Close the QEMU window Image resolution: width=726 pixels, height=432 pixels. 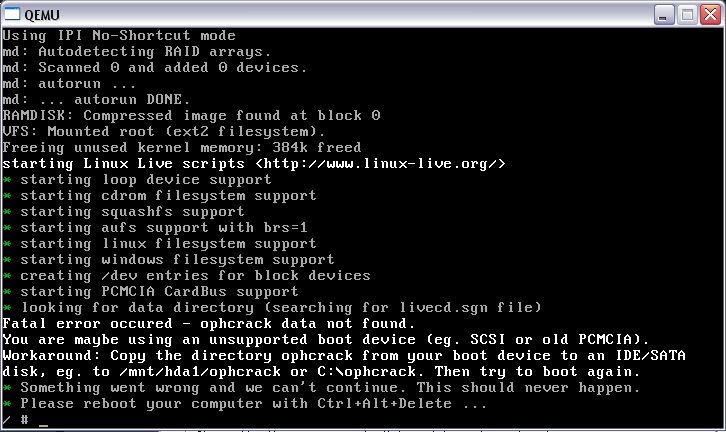tap(710, 15)
